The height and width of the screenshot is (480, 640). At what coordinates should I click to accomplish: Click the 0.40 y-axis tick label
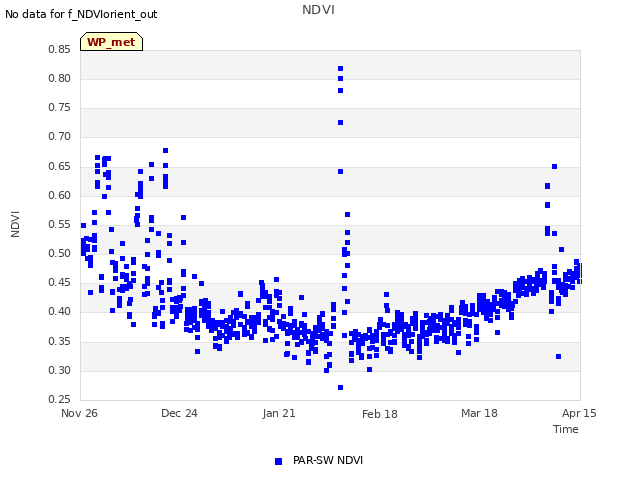[x=60, y=311]
